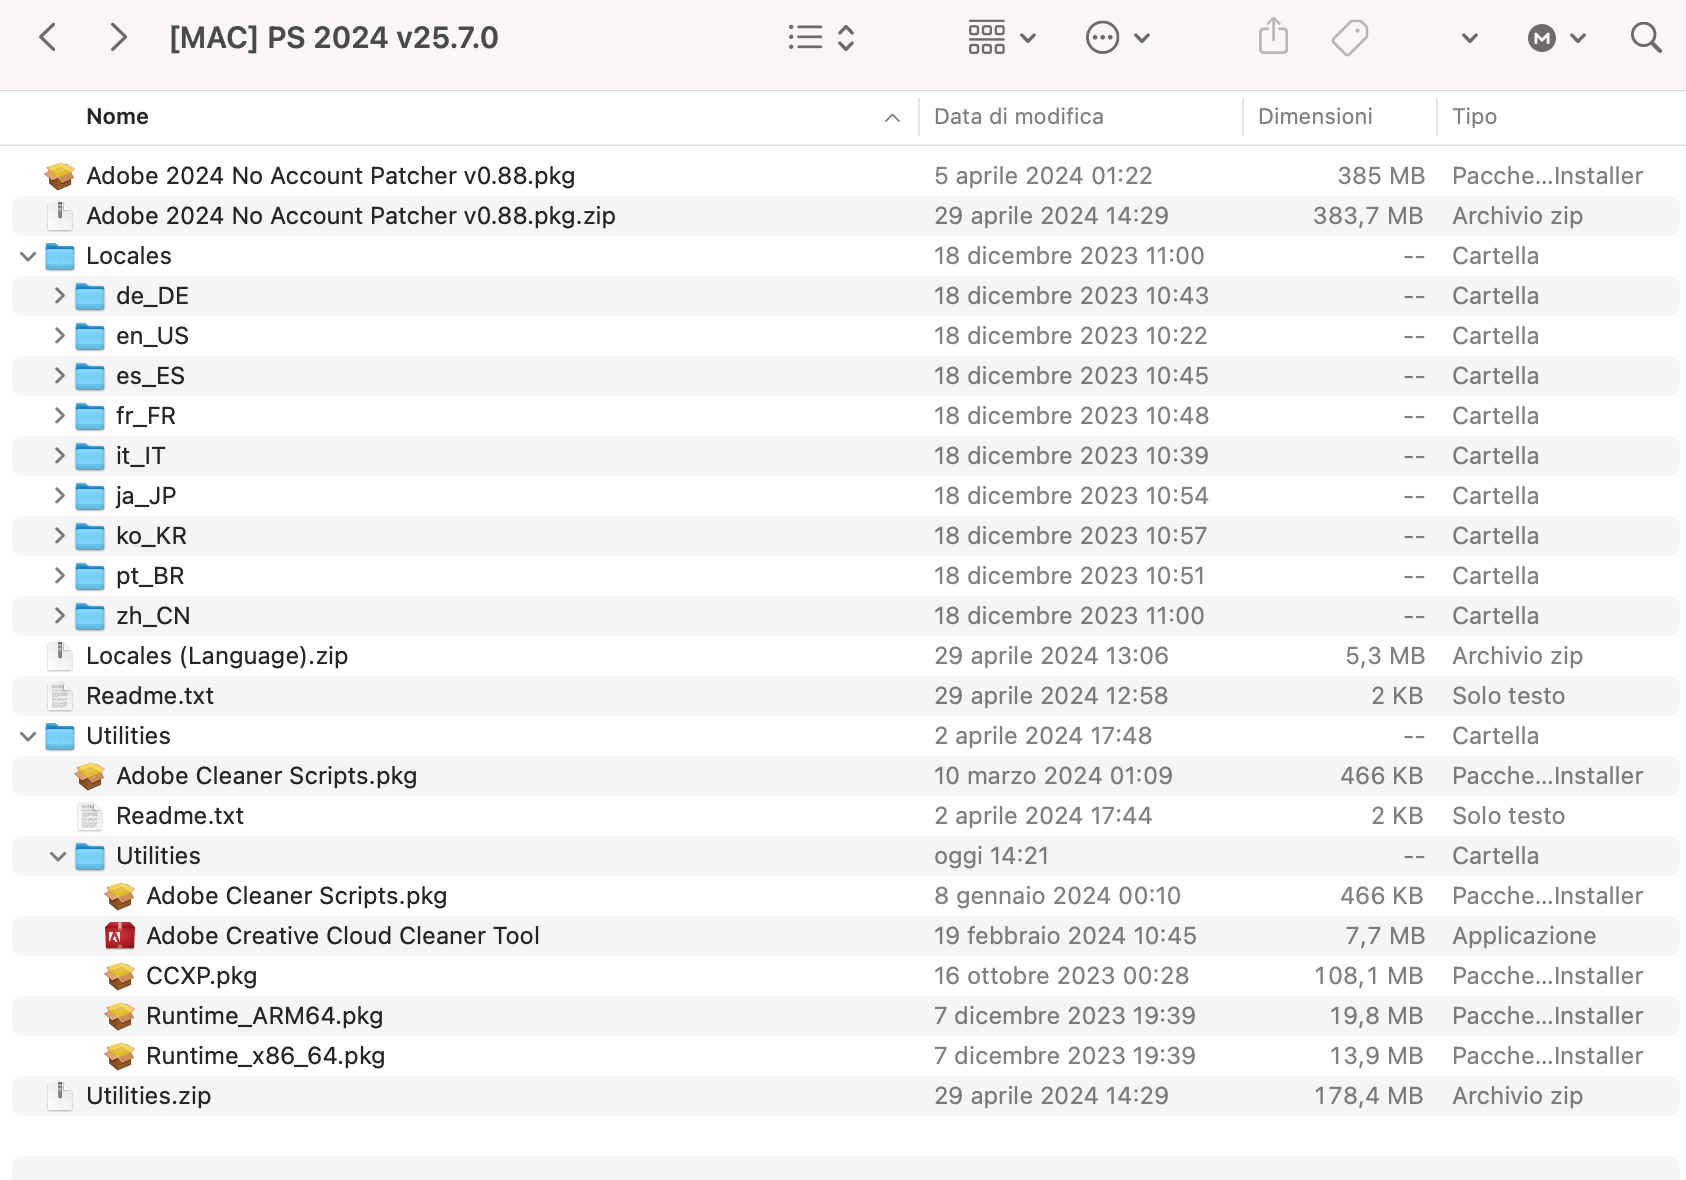
Task: Select Adobe Cleaner Scripts.pkg icon from 10 marzo
Action: pyautogui.click(x=90, y=776)
